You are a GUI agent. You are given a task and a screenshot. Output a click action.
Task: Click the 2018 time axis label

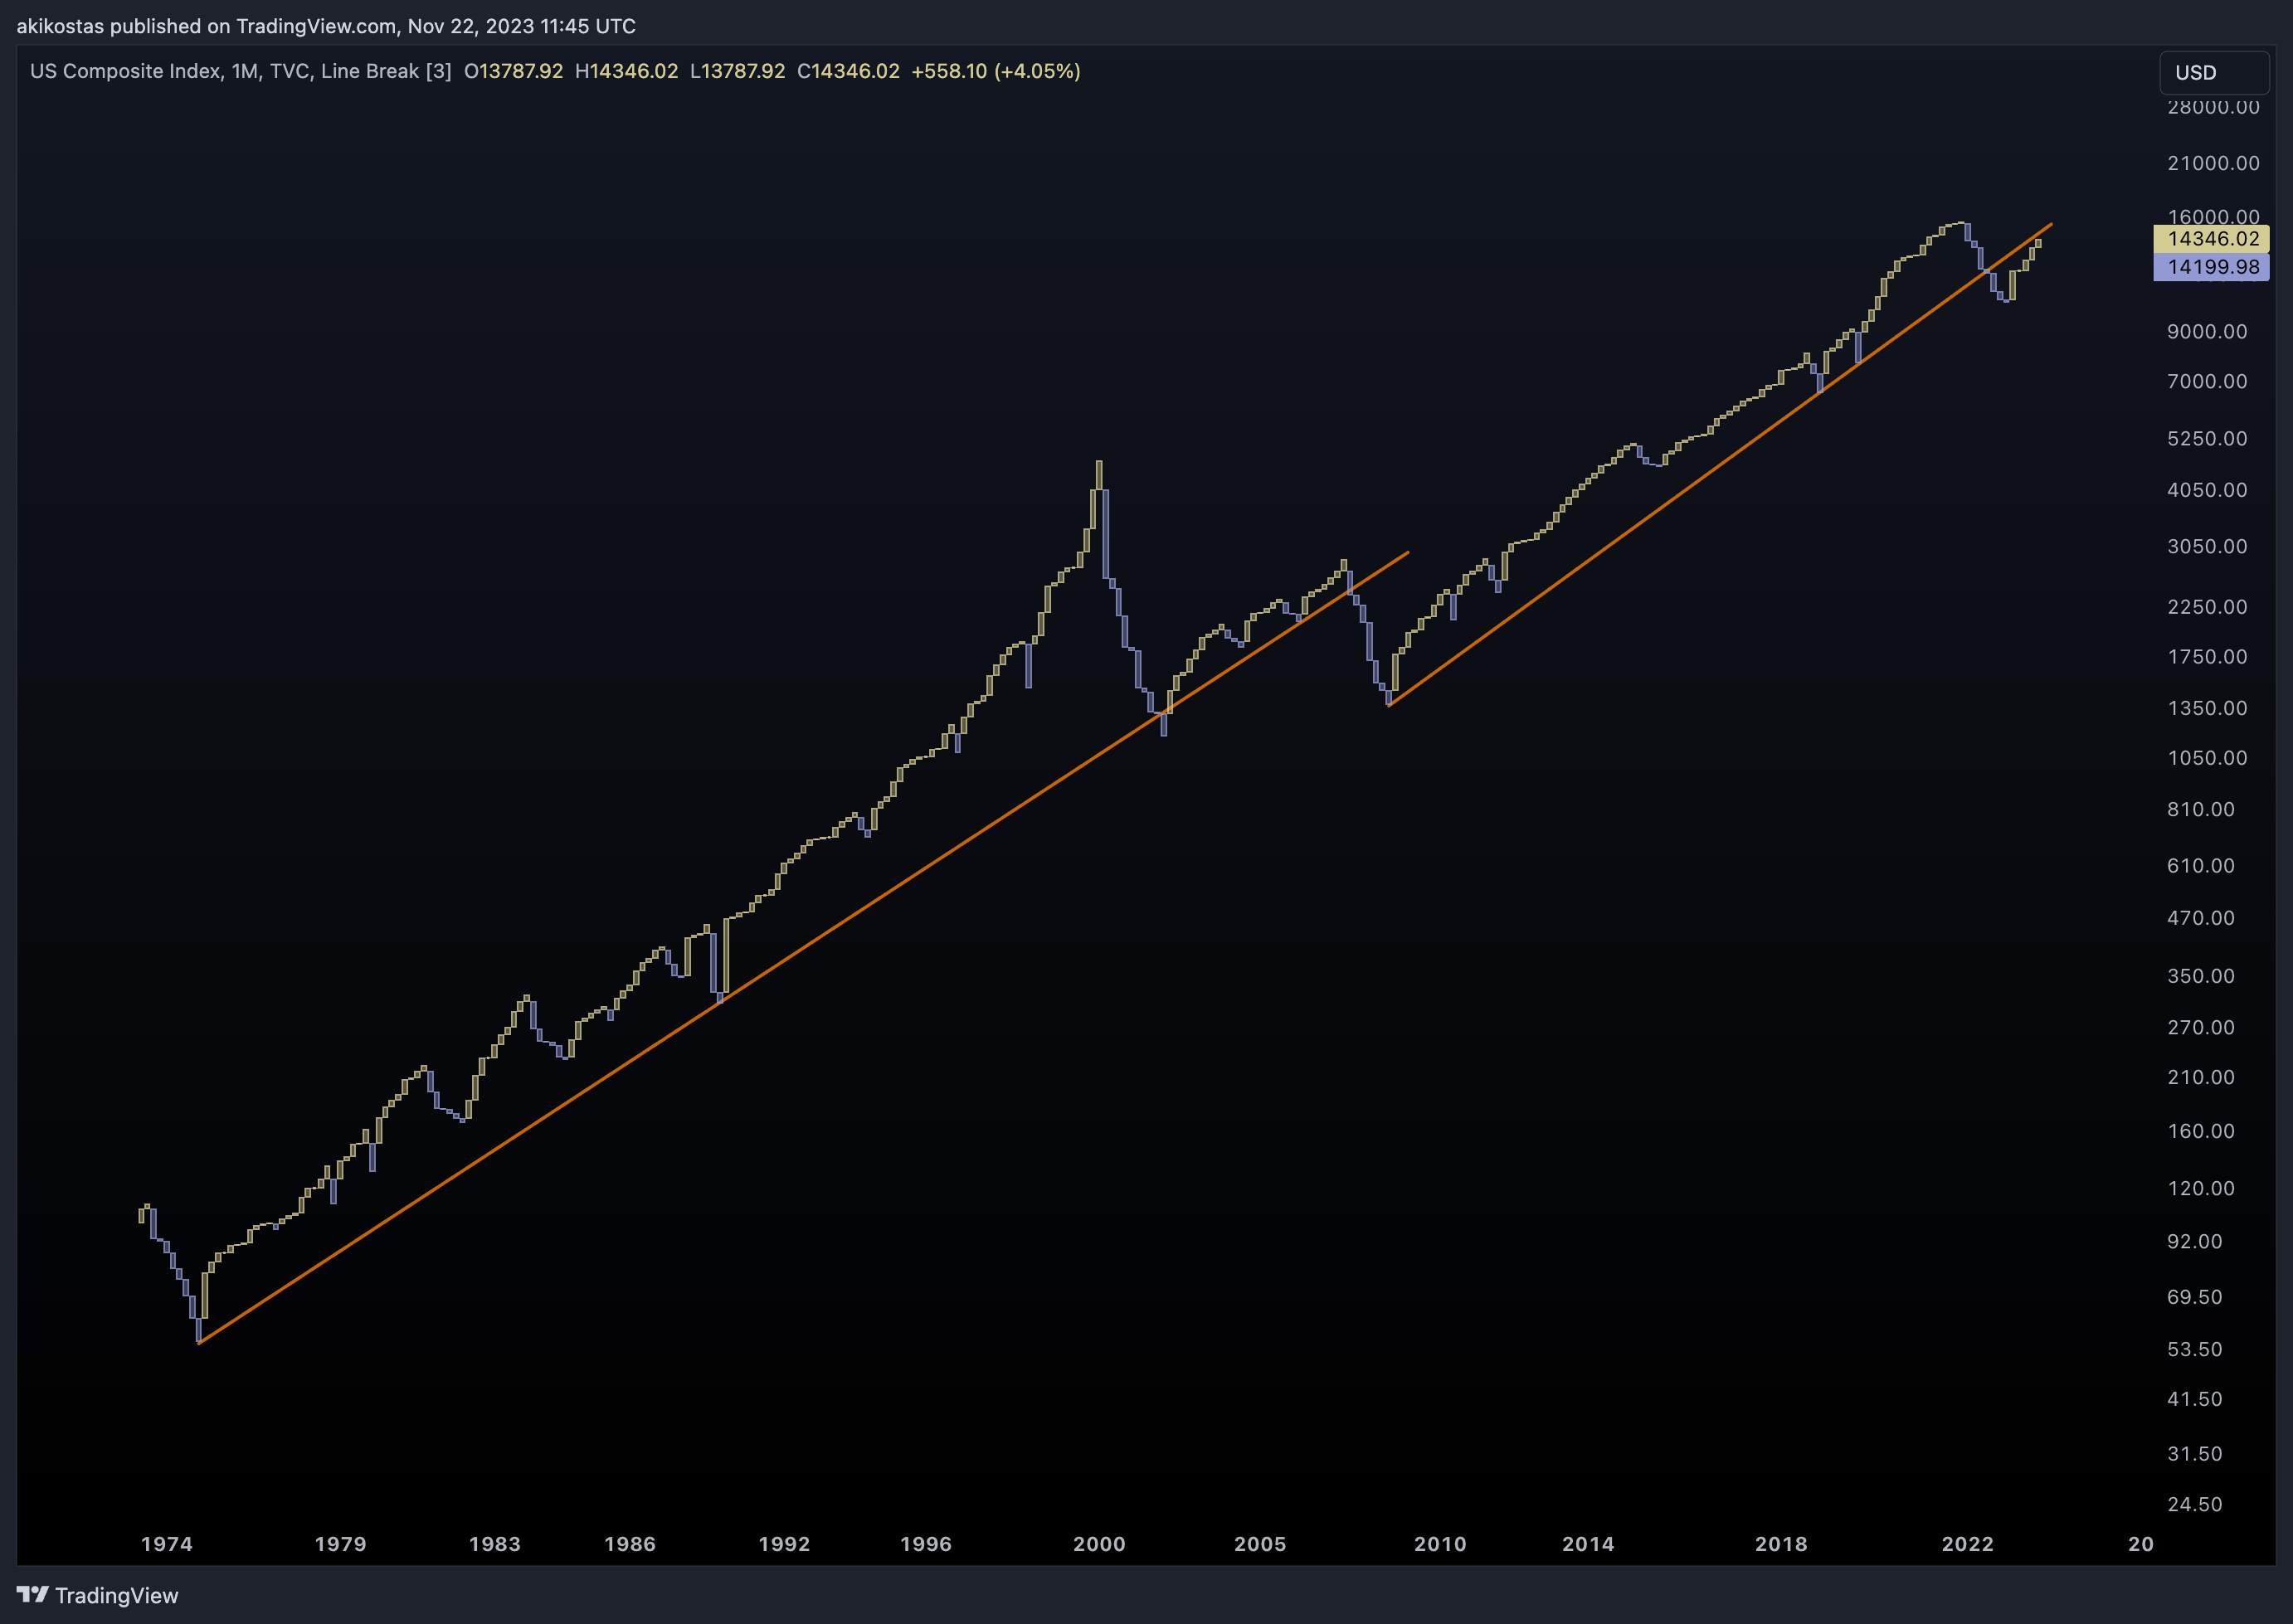pyautogui.click(x=1781, y=1543)
